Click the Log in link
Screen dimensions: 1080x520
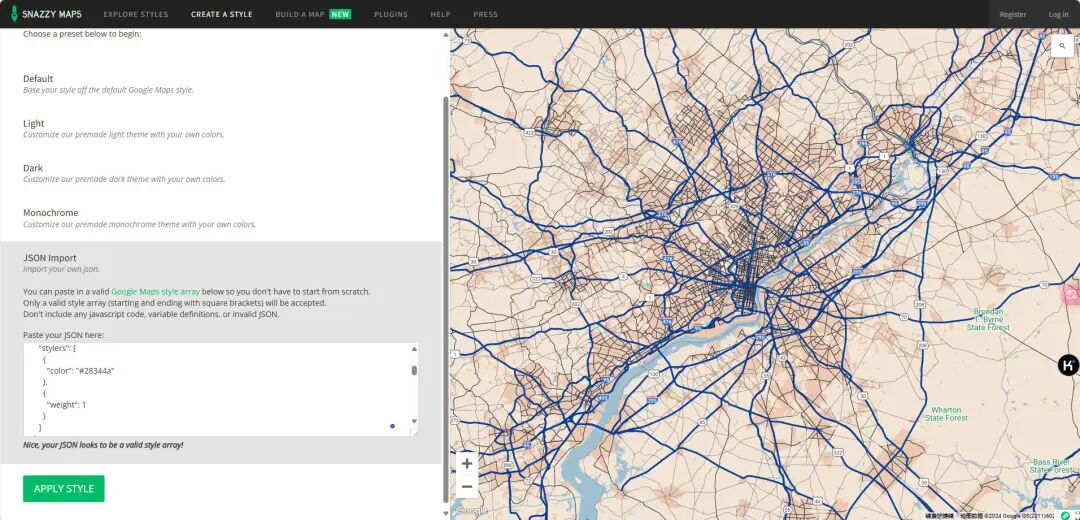[x=1058, y=14]
